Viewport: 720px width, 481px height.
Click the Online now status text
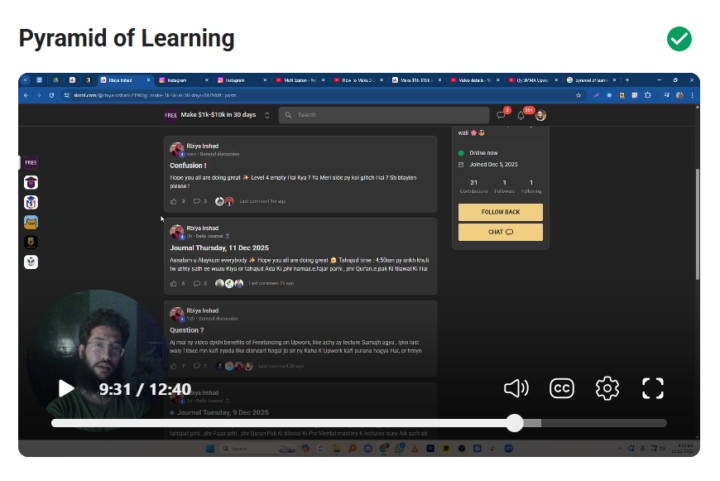tap(483, 153)
